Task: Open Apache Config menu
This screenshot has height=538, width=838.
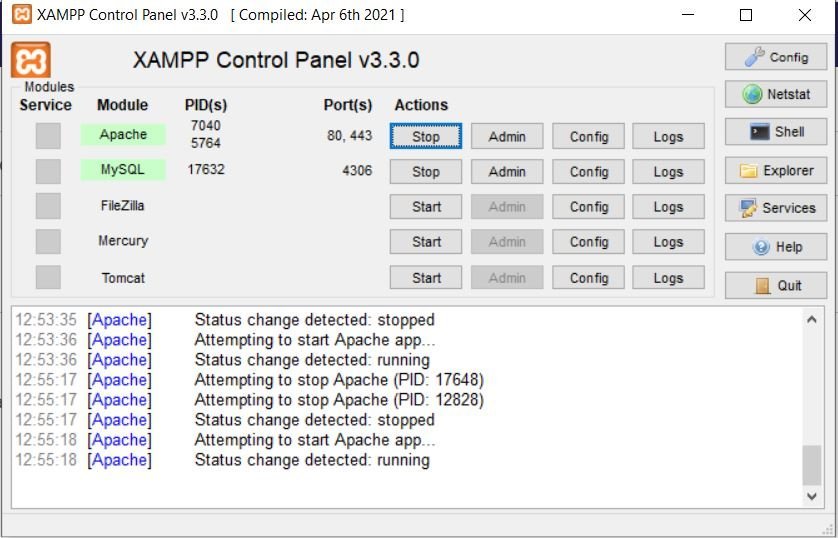Action: (x=588, y=136)
